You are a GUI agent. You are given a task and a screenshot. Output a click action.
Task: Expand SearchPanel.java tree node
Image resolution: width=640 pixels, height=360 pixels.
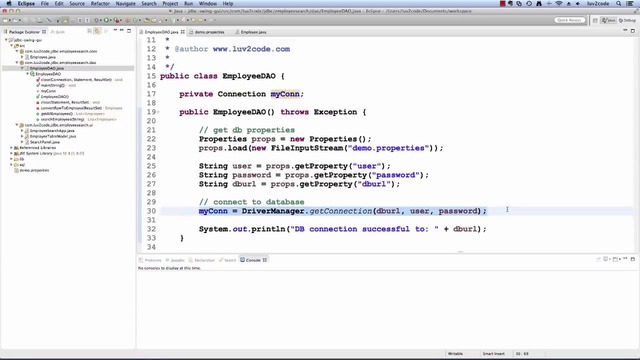pyautogui.click(x=22, y=142)
